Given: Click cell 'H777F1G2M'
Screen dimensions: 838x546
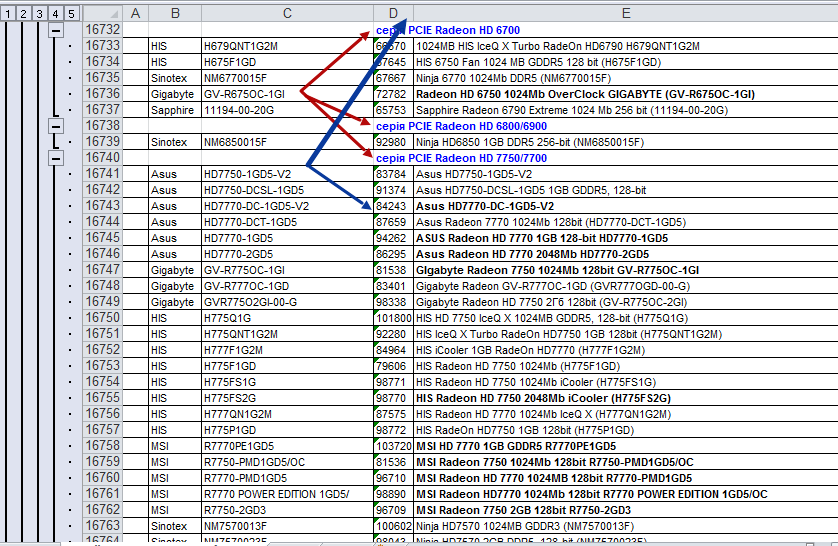Looking at the screenshot, I should pos(288,350).
